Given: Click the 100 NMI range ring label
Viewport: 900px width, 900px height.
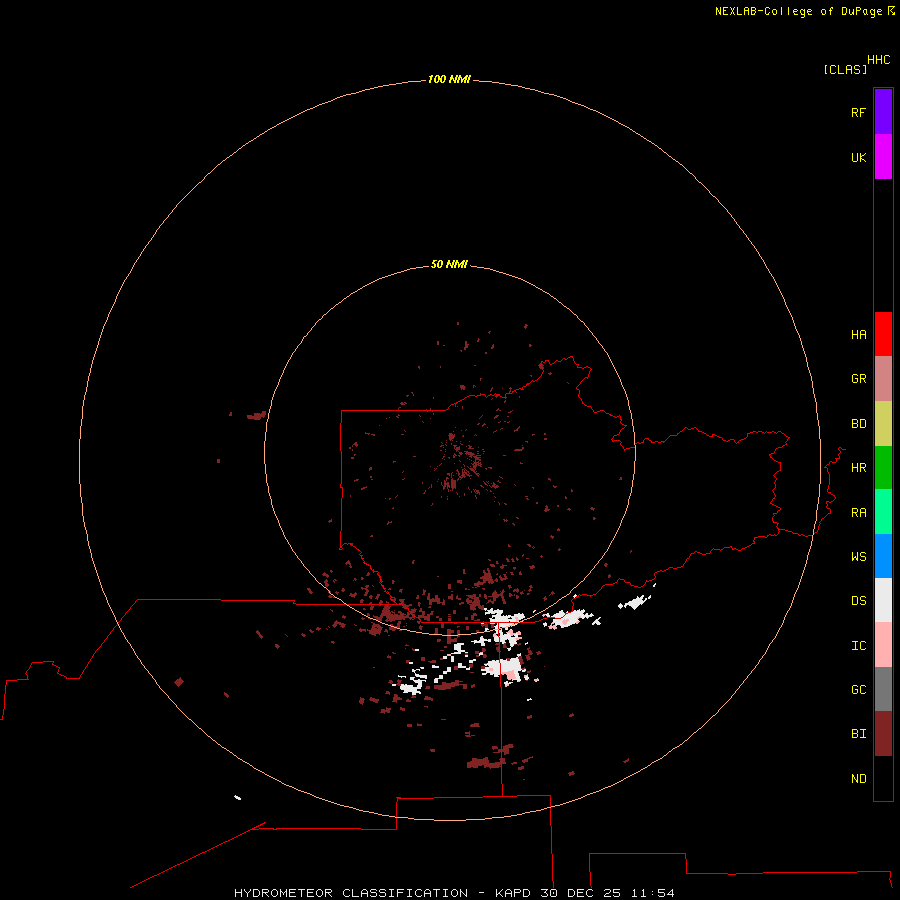Looking at the screenshot, I should tap(449, 79).
